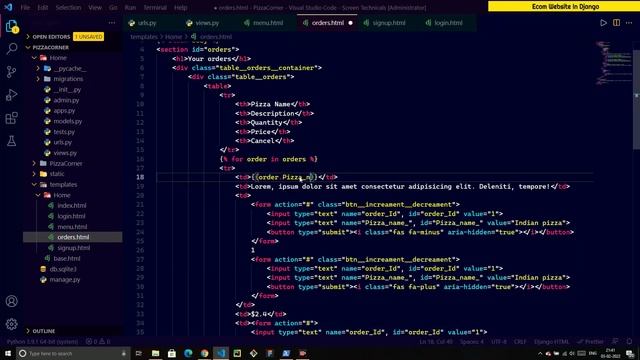Open the Terminal menu
This screenshot has height=360, width=640.
155,7
